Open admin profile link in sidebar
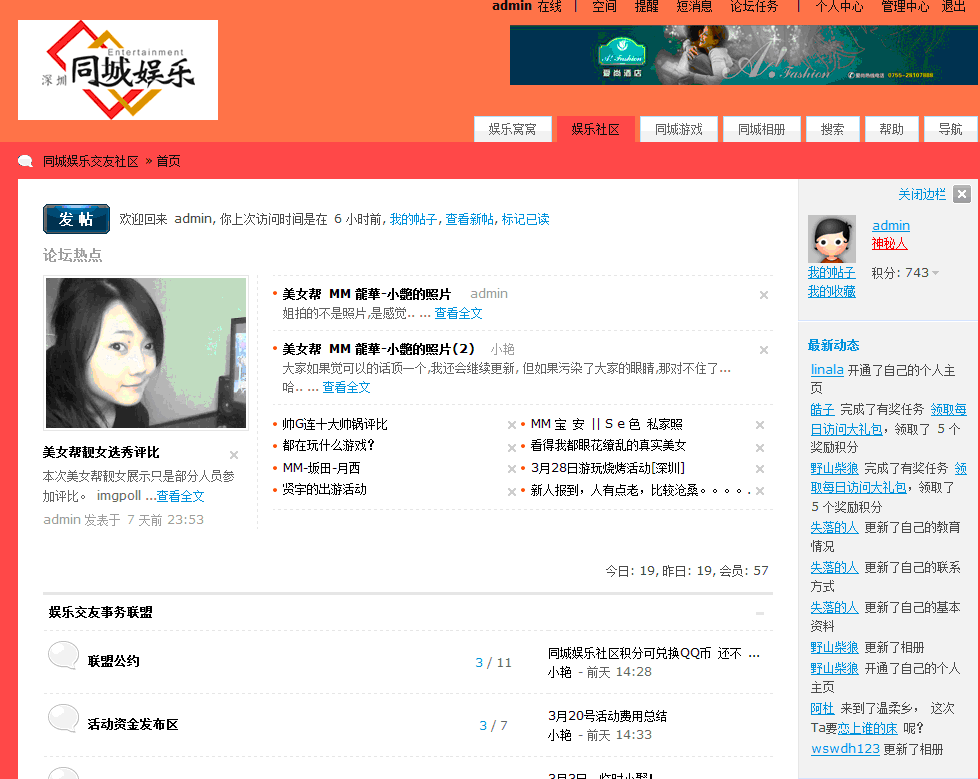The width and height of the screenshot is (980, 779). coord(891,226)
